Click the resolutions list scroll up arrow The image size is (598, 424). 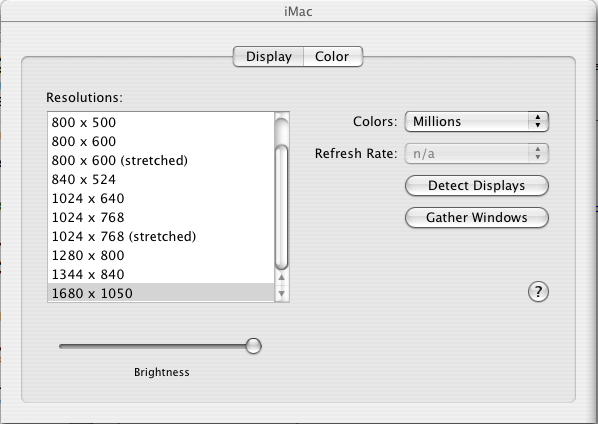[281, 278]
